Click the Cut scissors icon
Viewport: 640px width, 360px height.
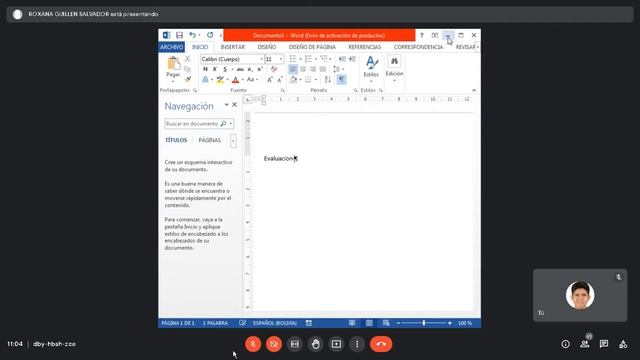[x=188, y=59]
